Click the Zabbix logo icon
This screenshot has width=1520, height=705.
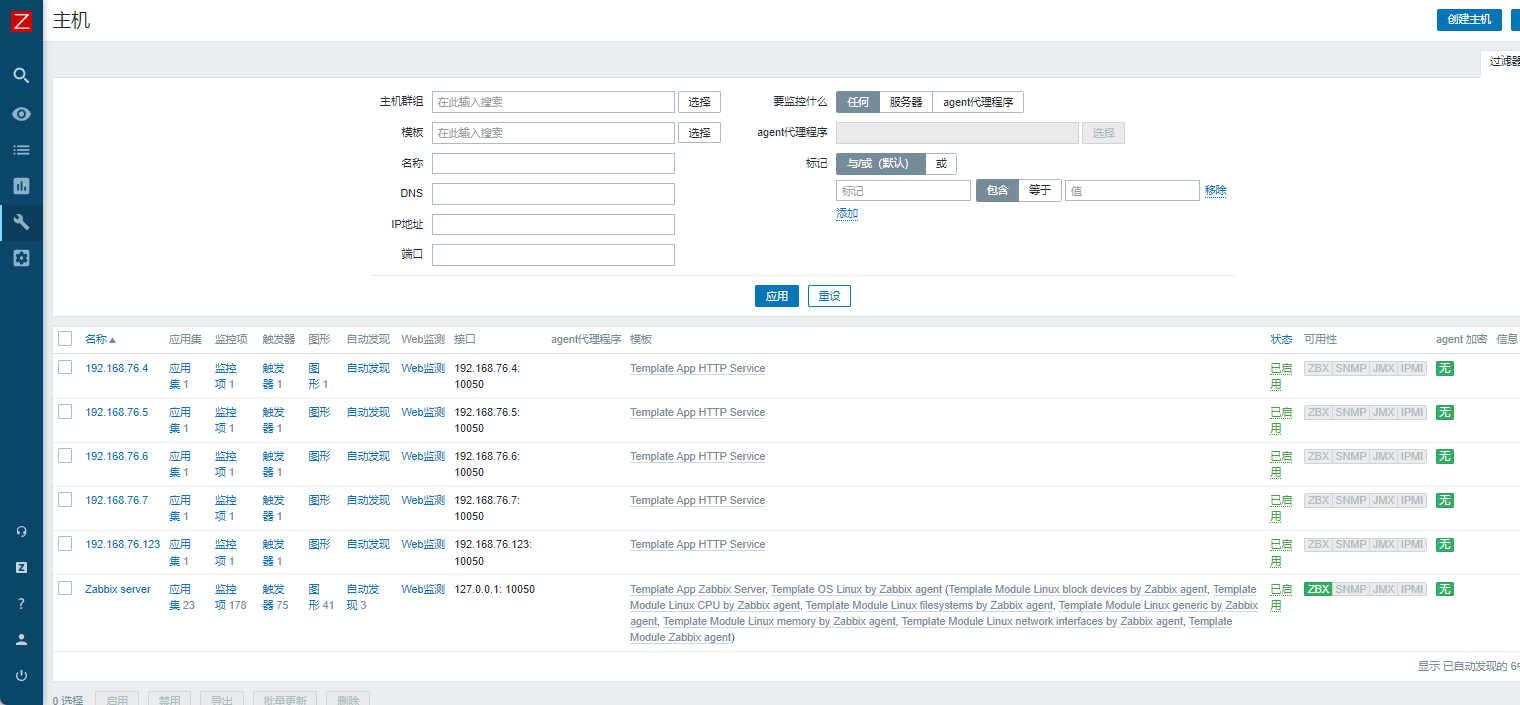[x=21, y=21]
